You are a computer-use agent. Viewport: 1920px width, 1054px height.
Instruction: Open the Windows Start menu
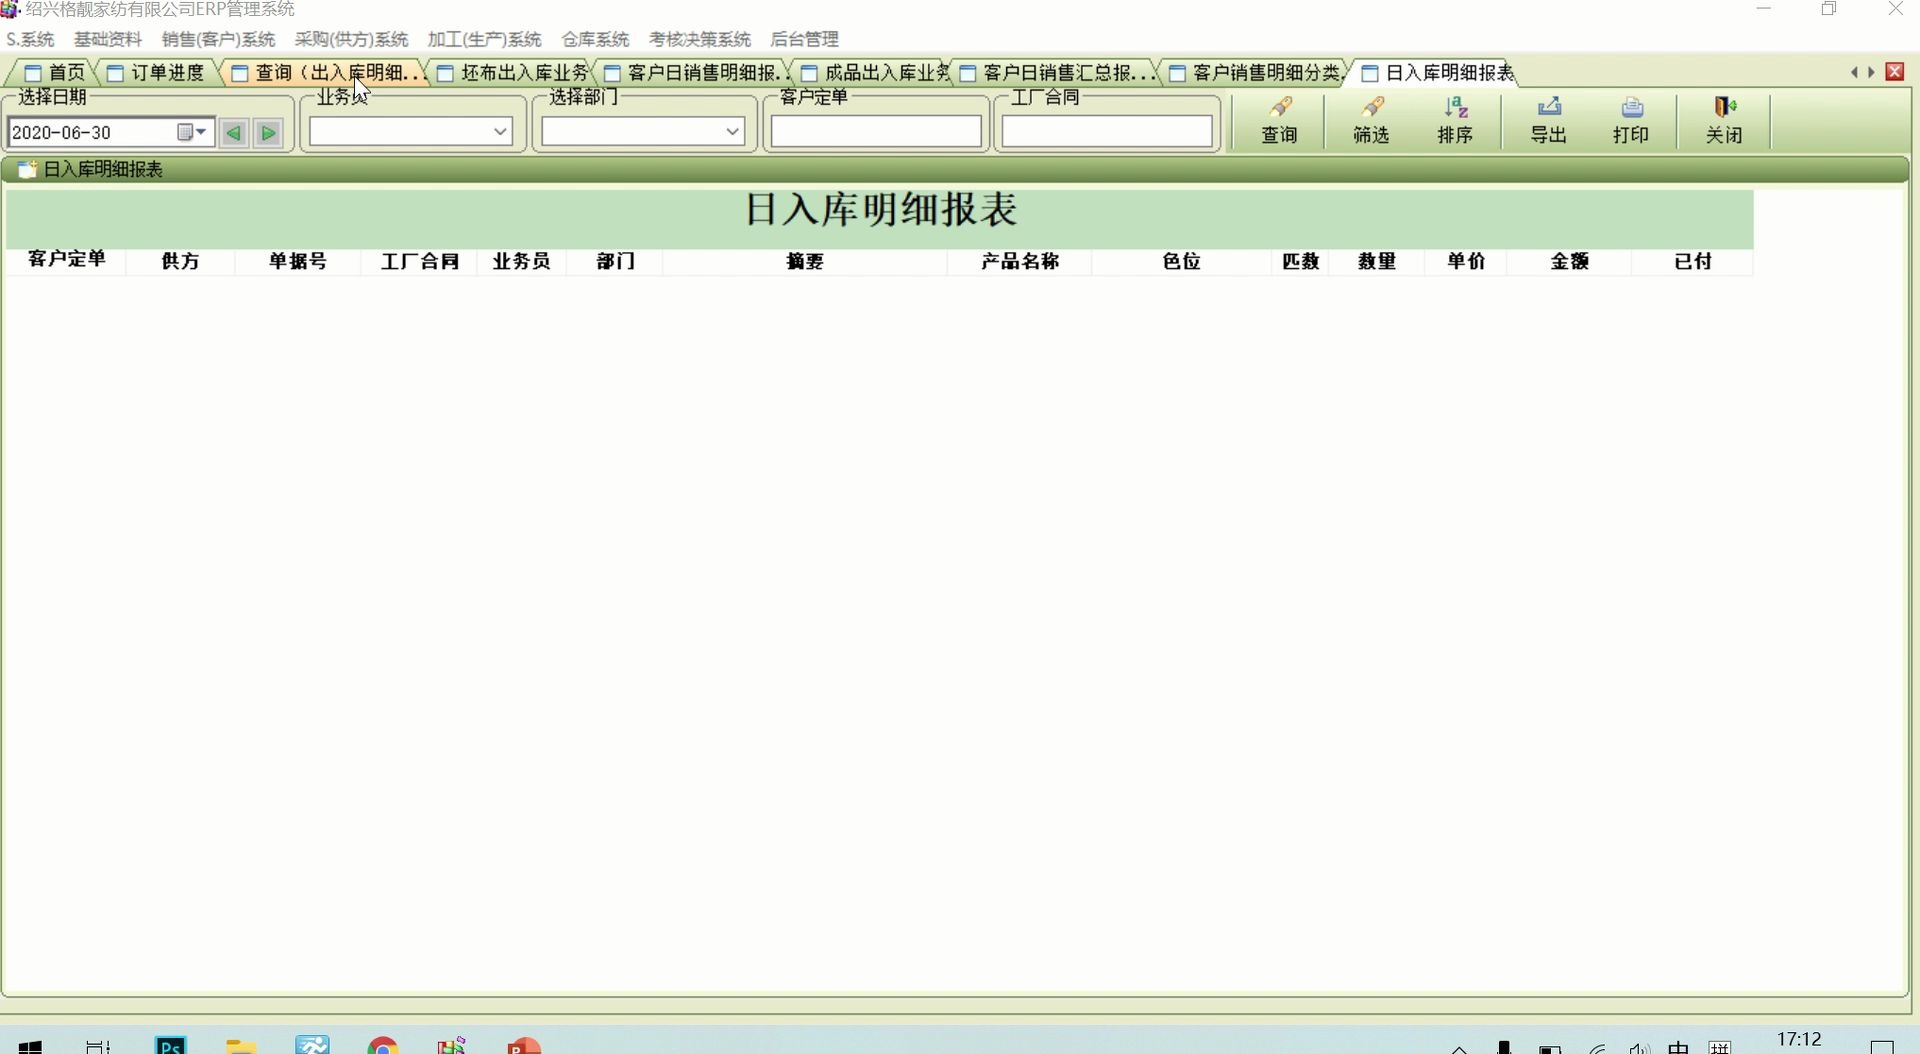pyautogui.click(x=30, y=1046)
